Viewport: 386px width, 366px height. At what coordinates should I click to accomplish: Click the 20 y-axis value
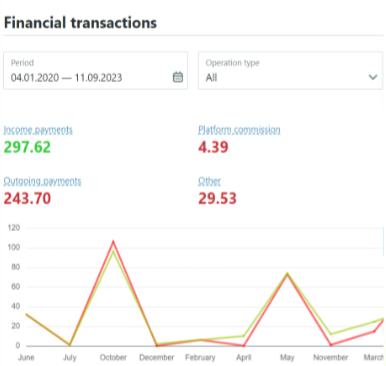click(x=16, y=326)
